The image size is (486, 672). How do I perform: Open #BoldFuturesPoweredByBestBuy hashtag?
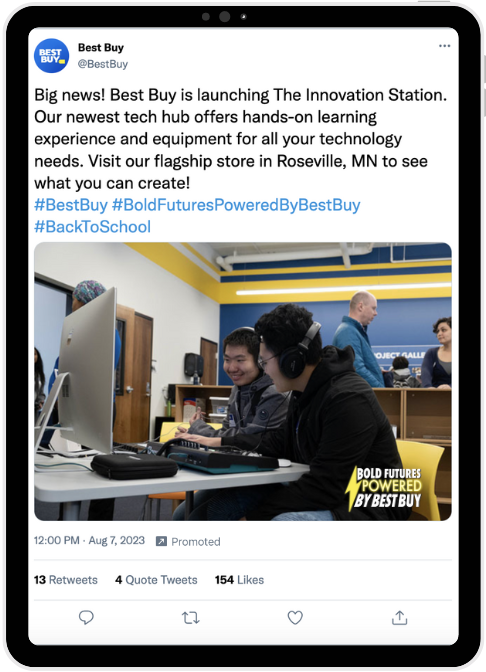click(236, 205)
